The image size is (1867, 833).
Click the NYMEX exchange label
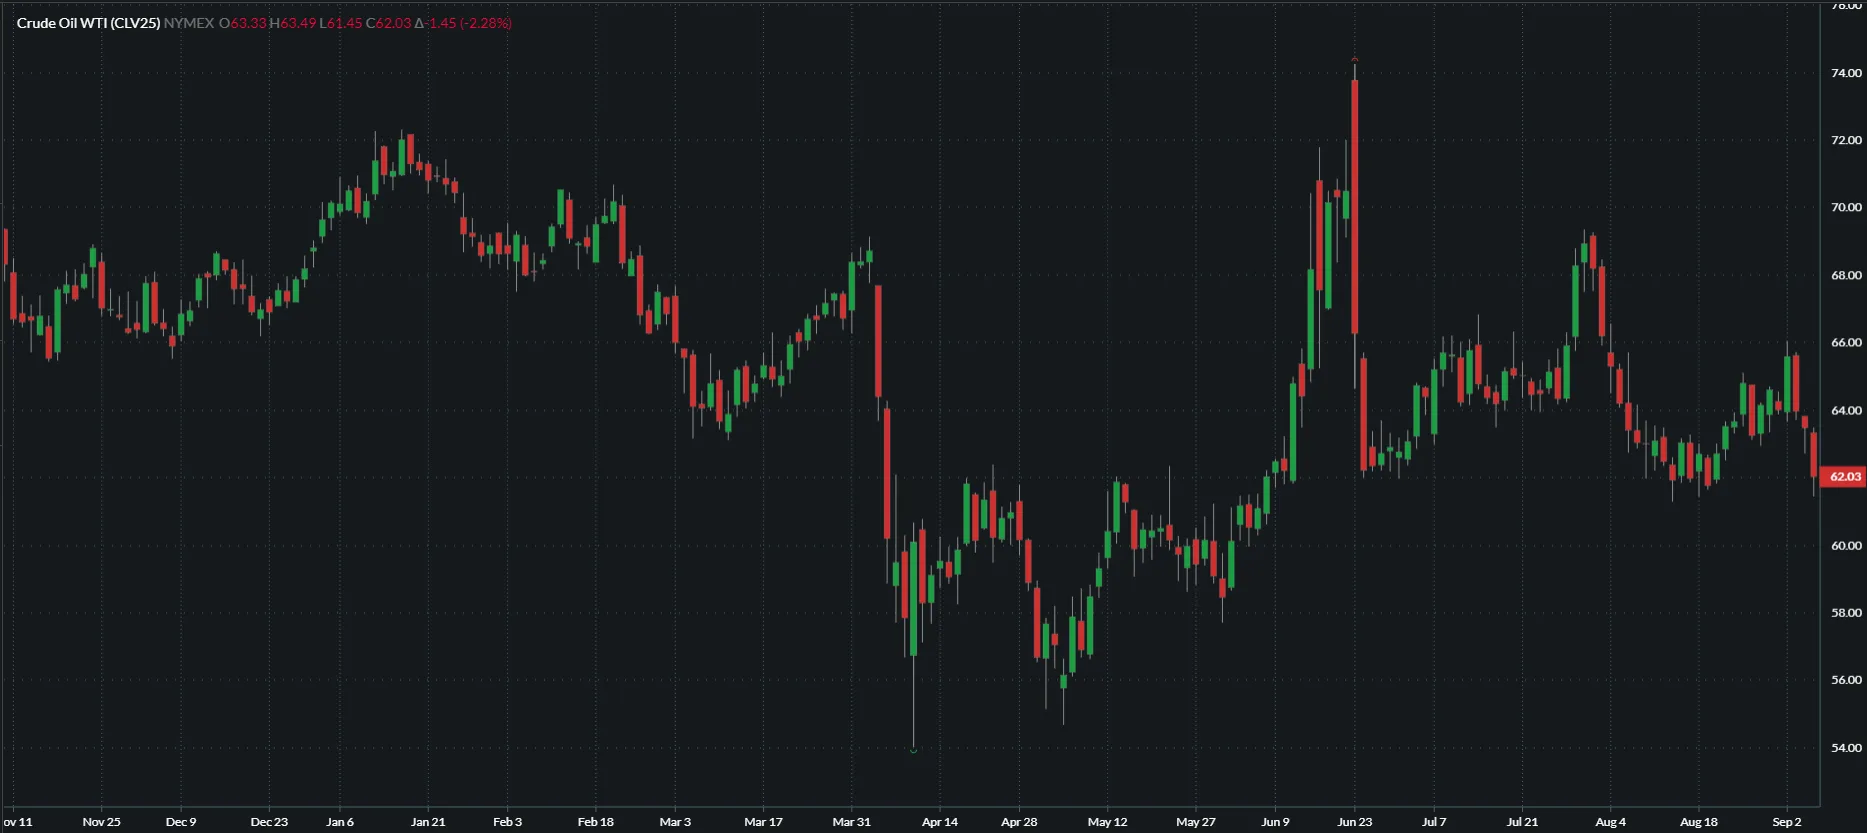(189, 23)
